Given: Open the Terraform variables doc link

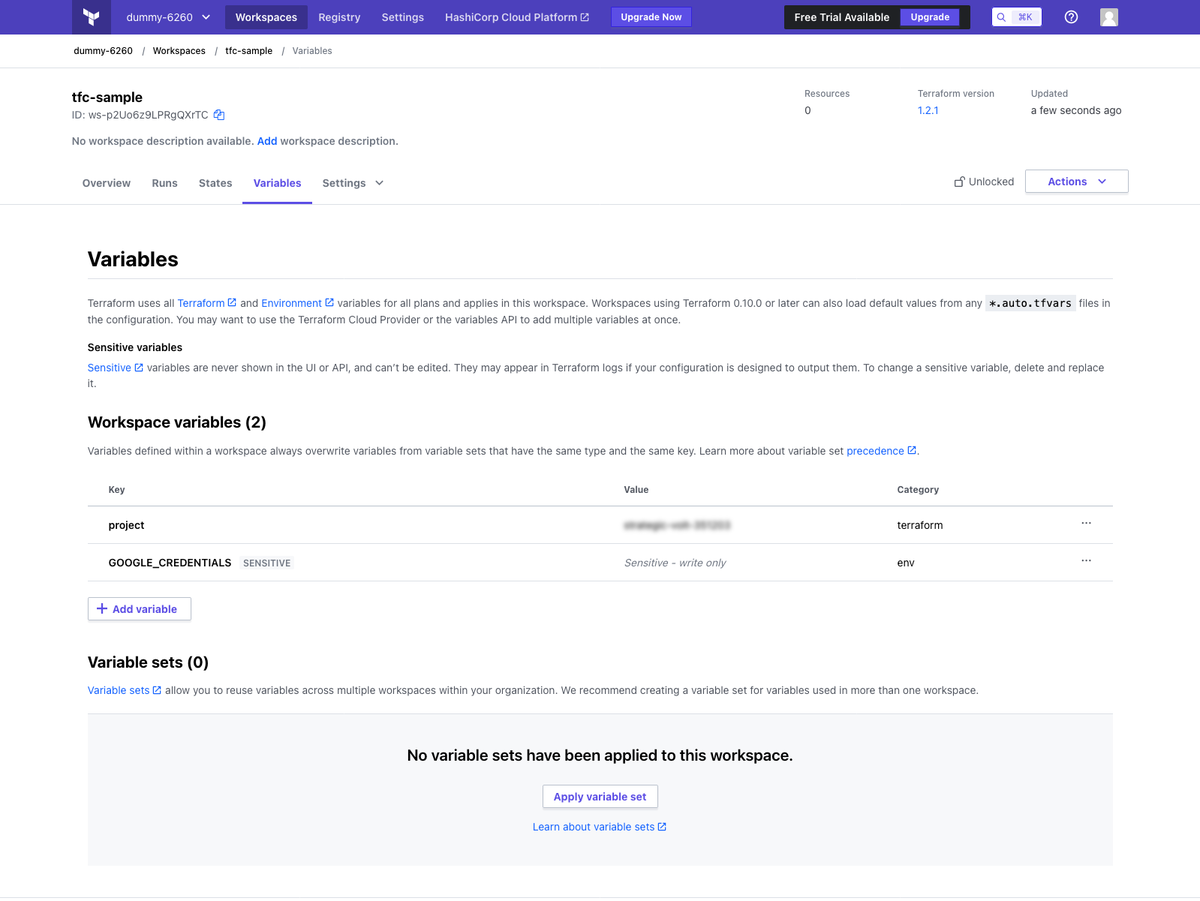Looking at the screenshot, I should pos(207,303).
